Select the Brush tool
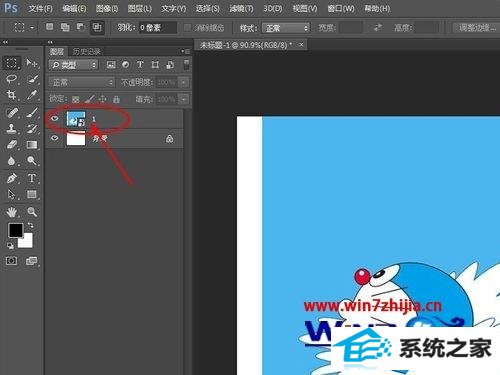500x375 pixels. 32,112
